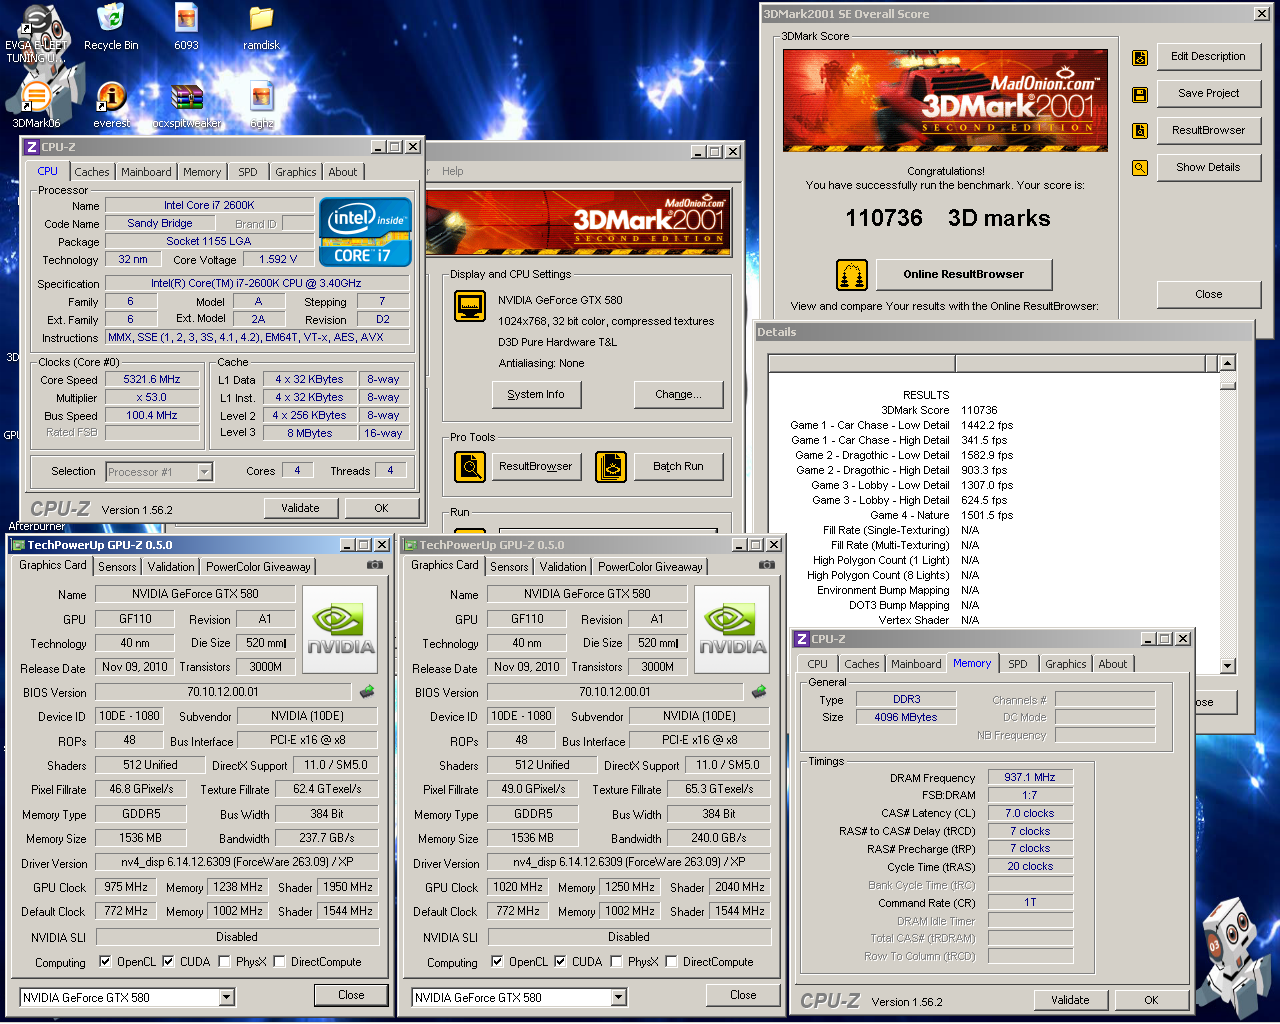The image size is (1280, 1024).
Task: Toggle OpenCL checkbox in left GPU-Z
Action: click(105, 962)
